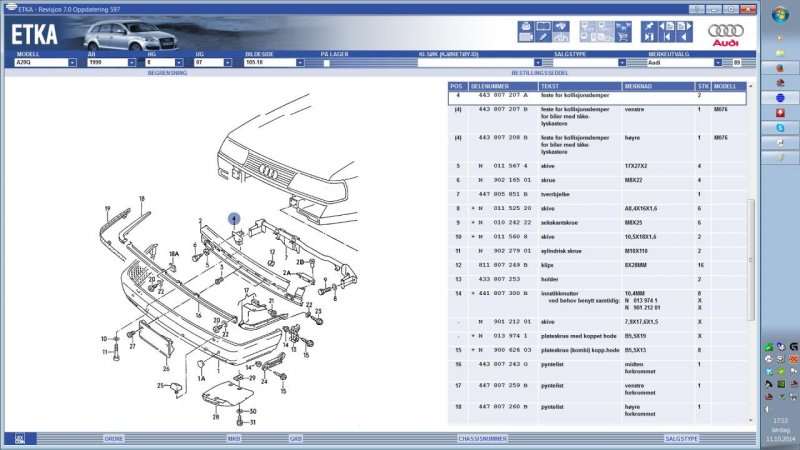800x450 pixels.
Task: Switch to the ORDRE tab at bottom
Action: pyautogui.click(x=114, y=438)
